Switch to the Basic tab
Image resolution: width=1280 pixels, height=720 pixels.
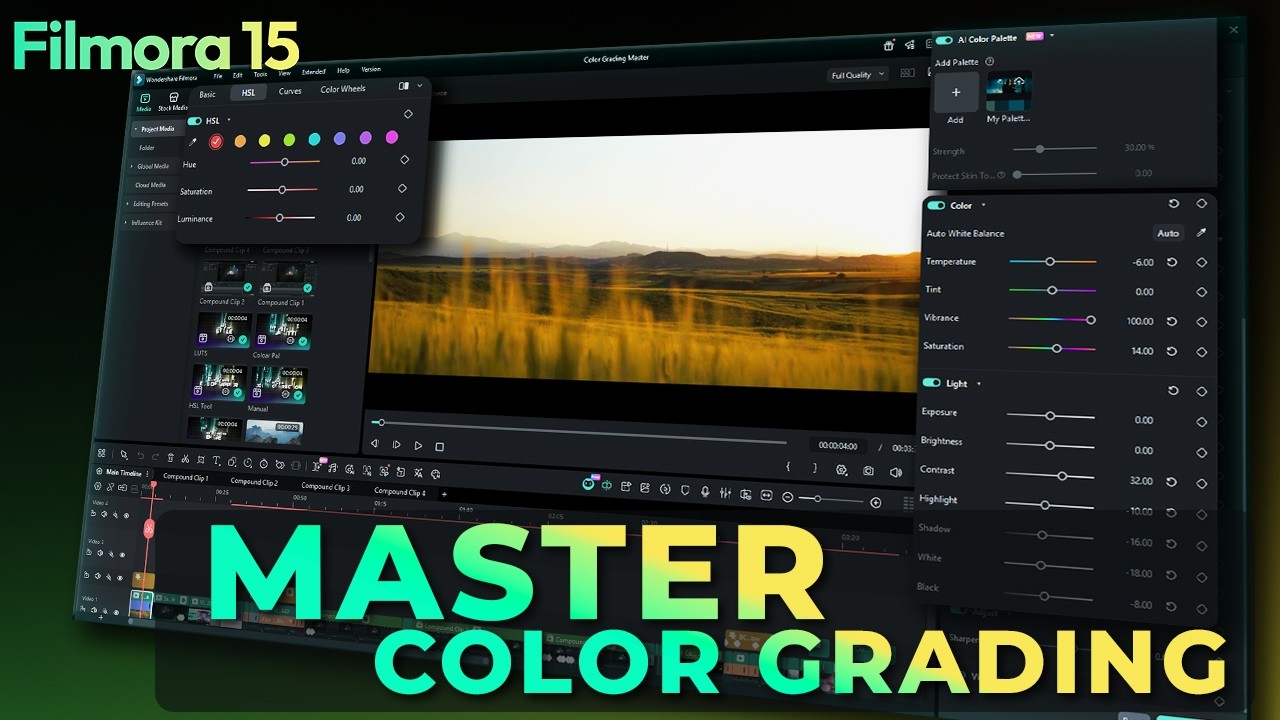coord(207,94)
